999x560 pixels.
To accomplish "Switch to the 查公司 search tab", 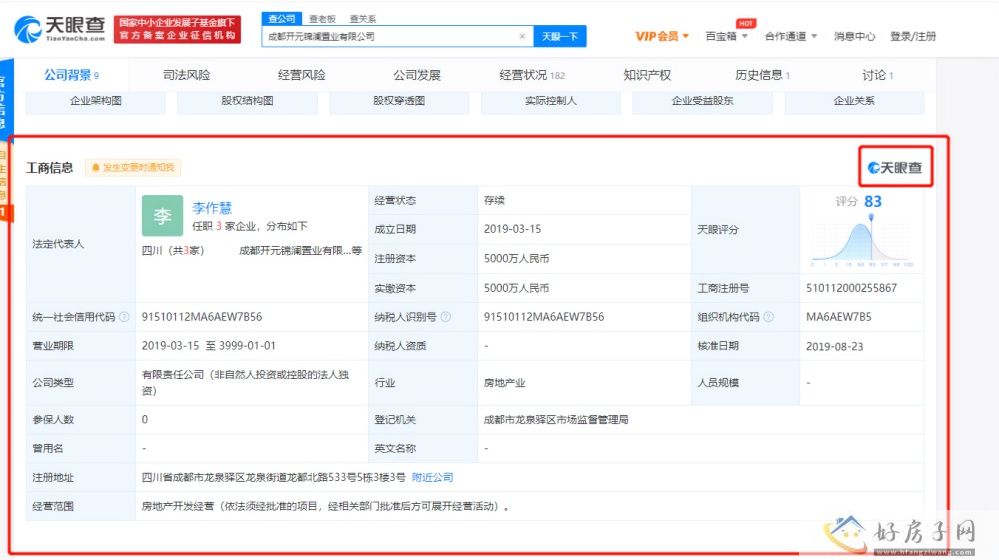I will point(282,19).
